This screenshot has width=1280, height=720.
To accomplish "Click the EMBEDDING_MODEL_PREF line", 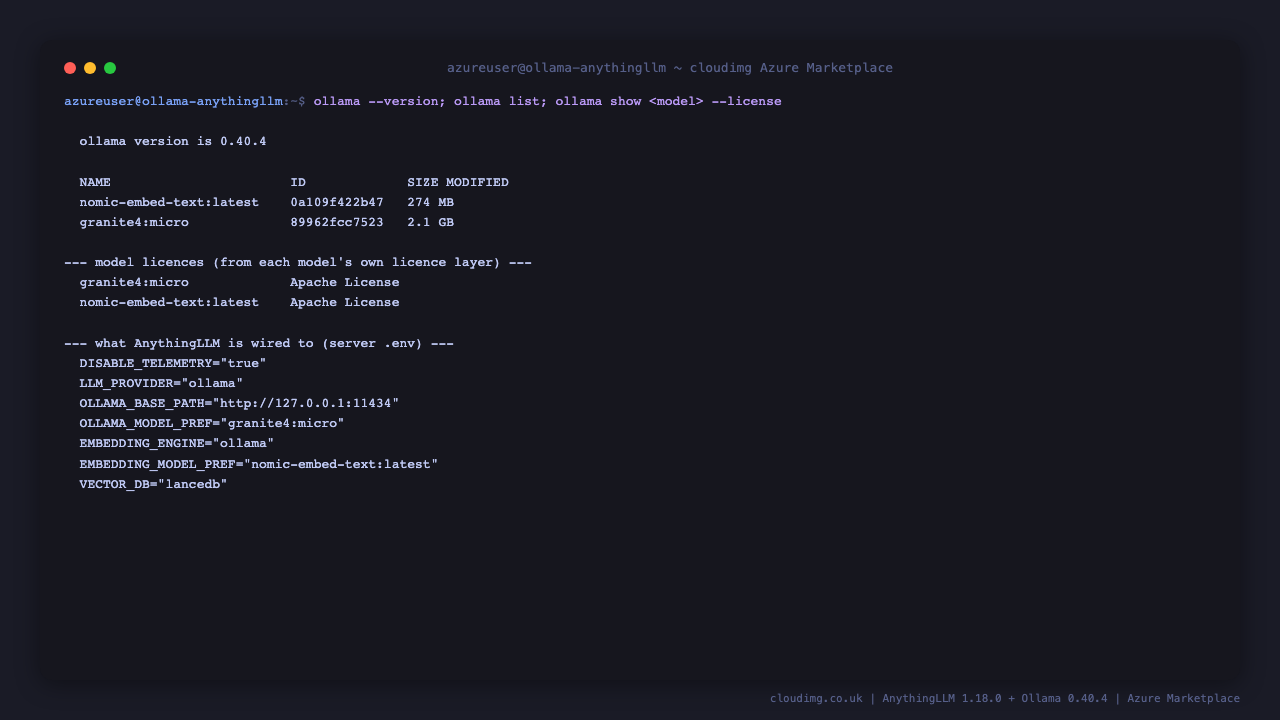I will click(x=259, y=464).
